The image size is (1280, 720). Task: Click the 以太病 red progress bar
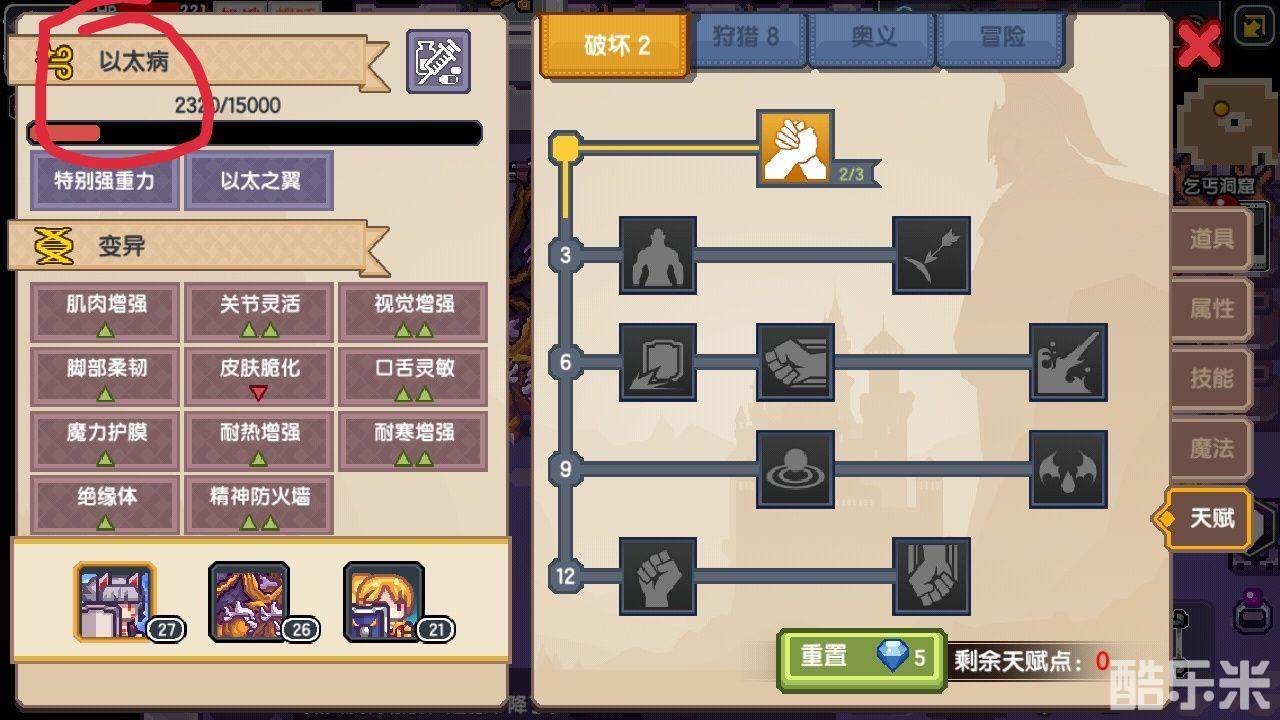(255, 133)
